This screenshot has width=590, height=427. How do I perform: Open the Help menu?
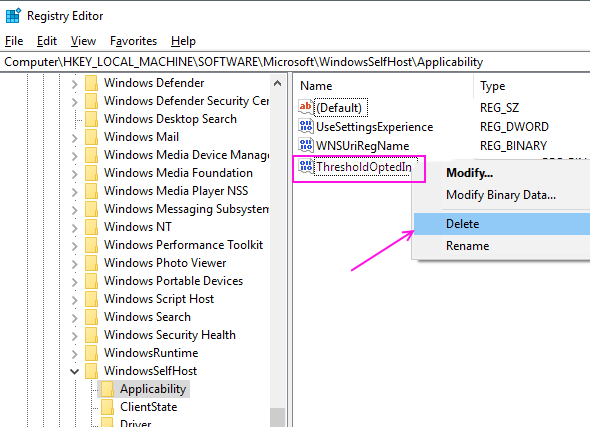point(183,41)
